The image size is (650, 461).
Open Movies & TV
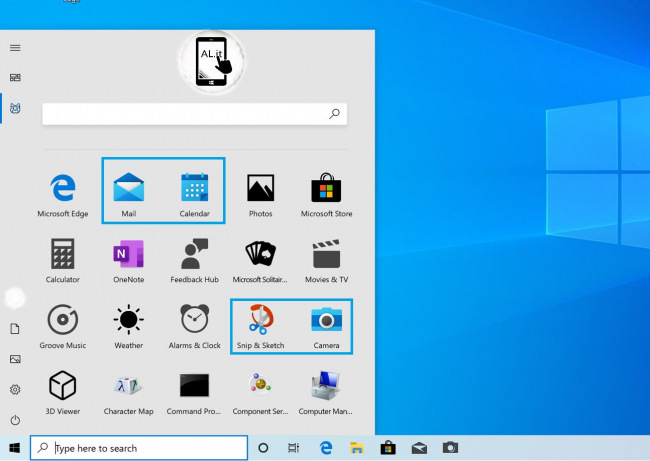click(326, 261)
